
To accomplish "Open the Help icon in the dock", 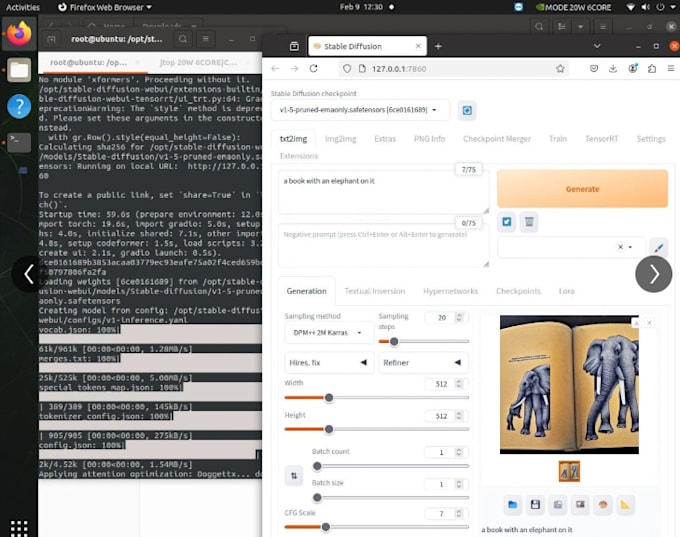I will coord(19,106).
